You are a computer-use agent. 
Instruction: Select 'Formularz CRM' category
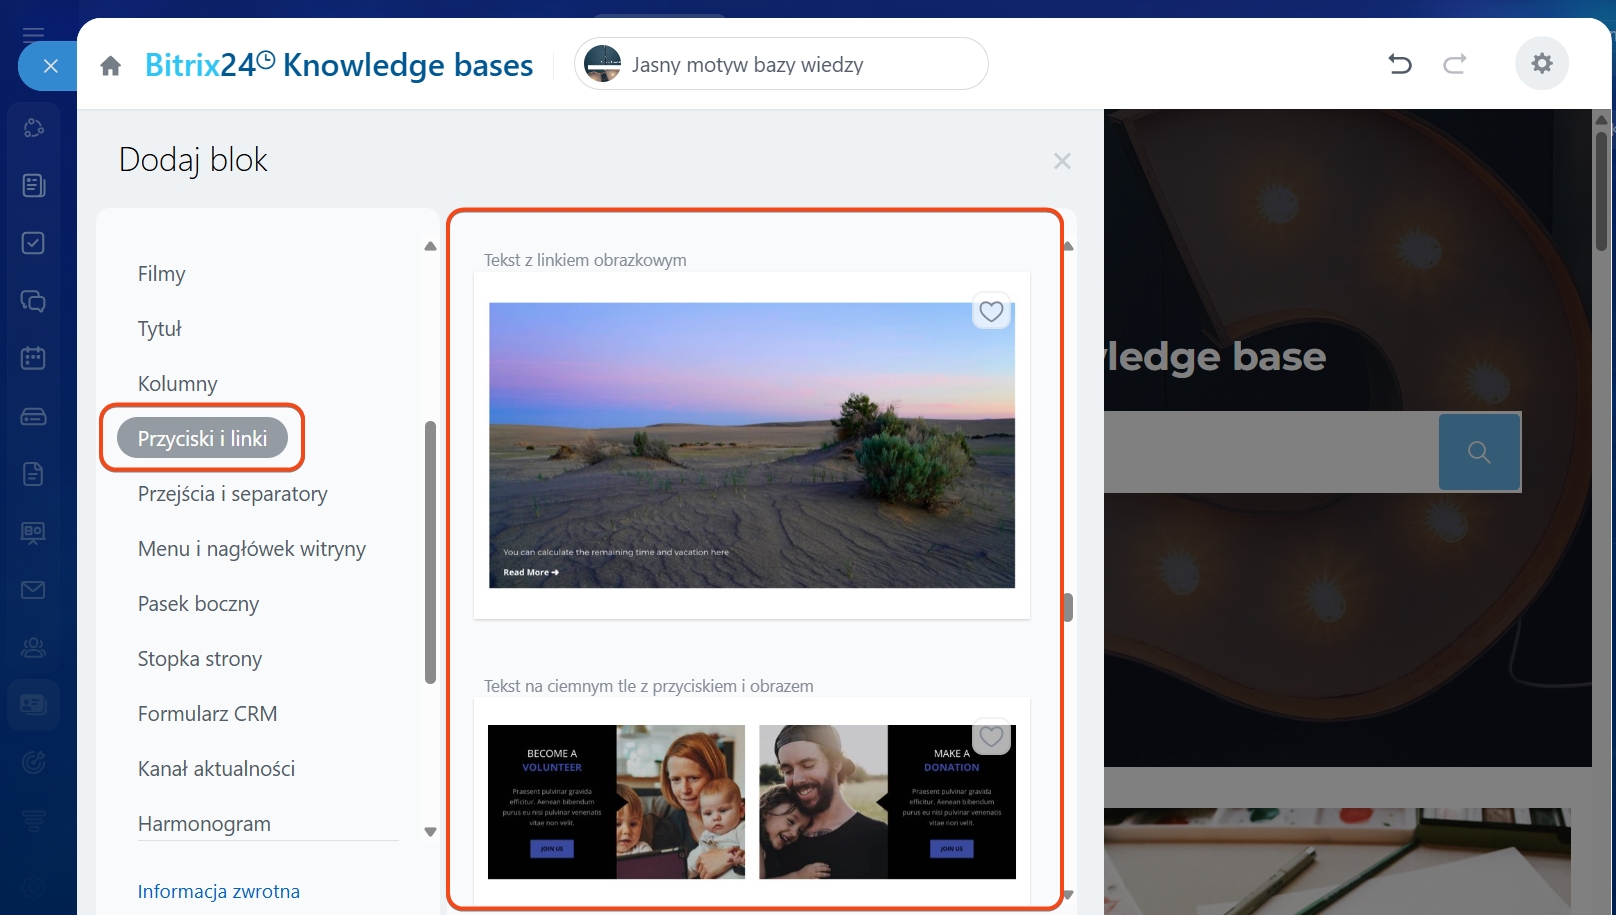(207, 714)
